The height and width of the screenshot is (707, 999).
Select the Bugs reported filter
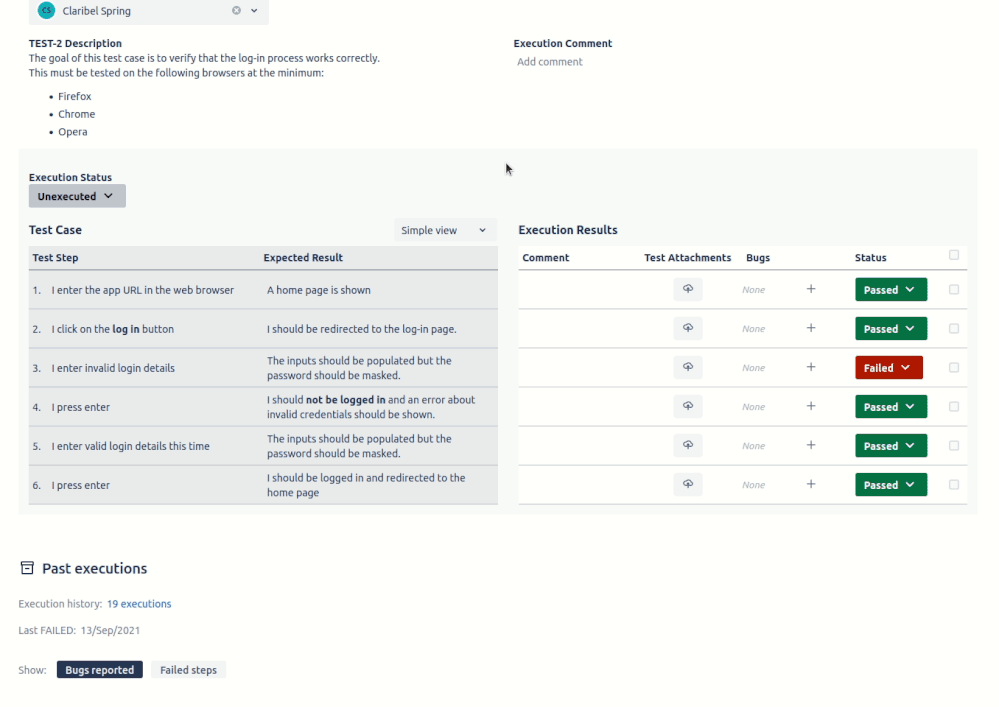point(99,669)
